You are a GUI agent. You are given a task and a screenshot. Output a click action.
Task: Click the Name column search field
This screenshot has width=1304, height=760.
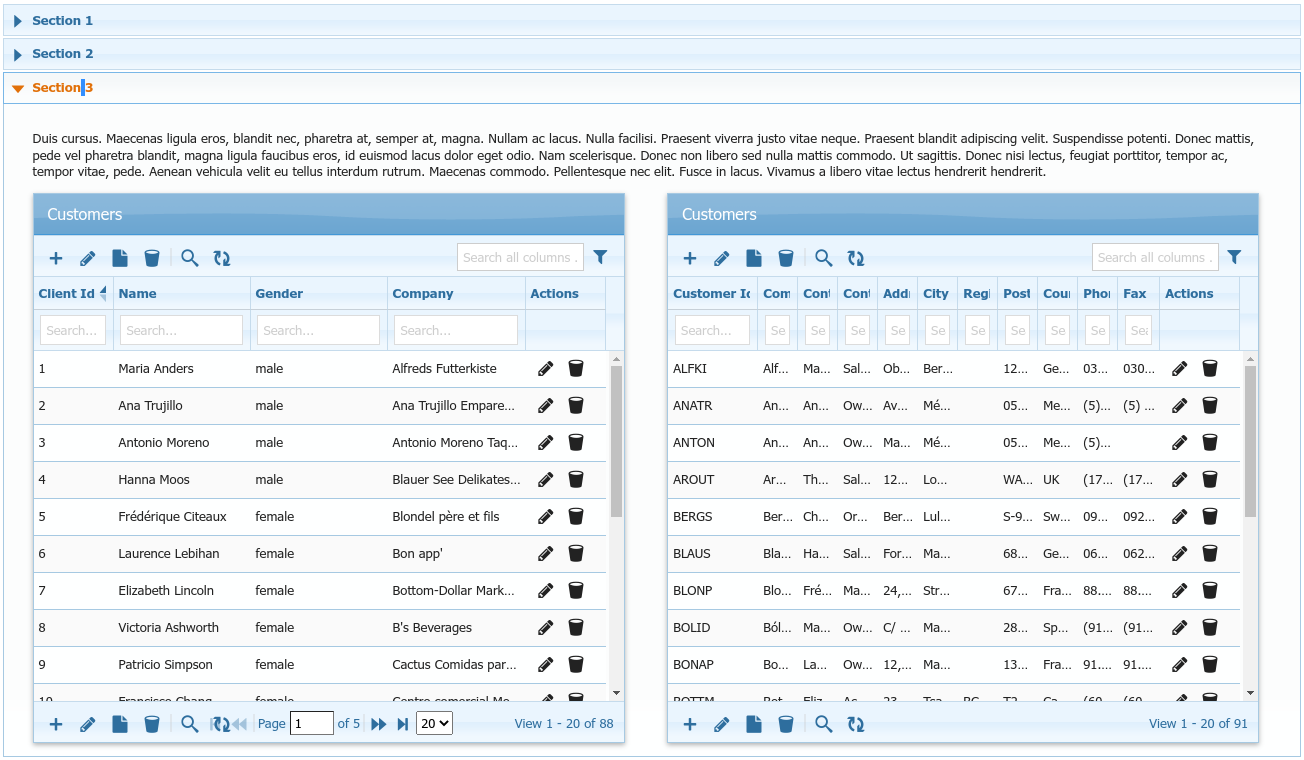point(181,330)
